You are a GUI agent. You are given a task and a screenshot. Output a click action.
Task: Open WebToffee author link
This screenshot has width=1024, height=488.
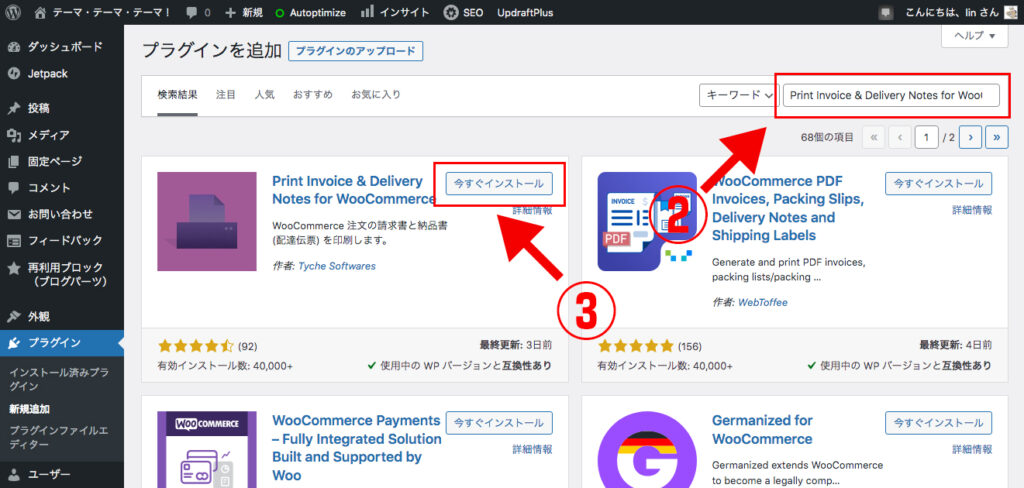(x=763, y=302)
